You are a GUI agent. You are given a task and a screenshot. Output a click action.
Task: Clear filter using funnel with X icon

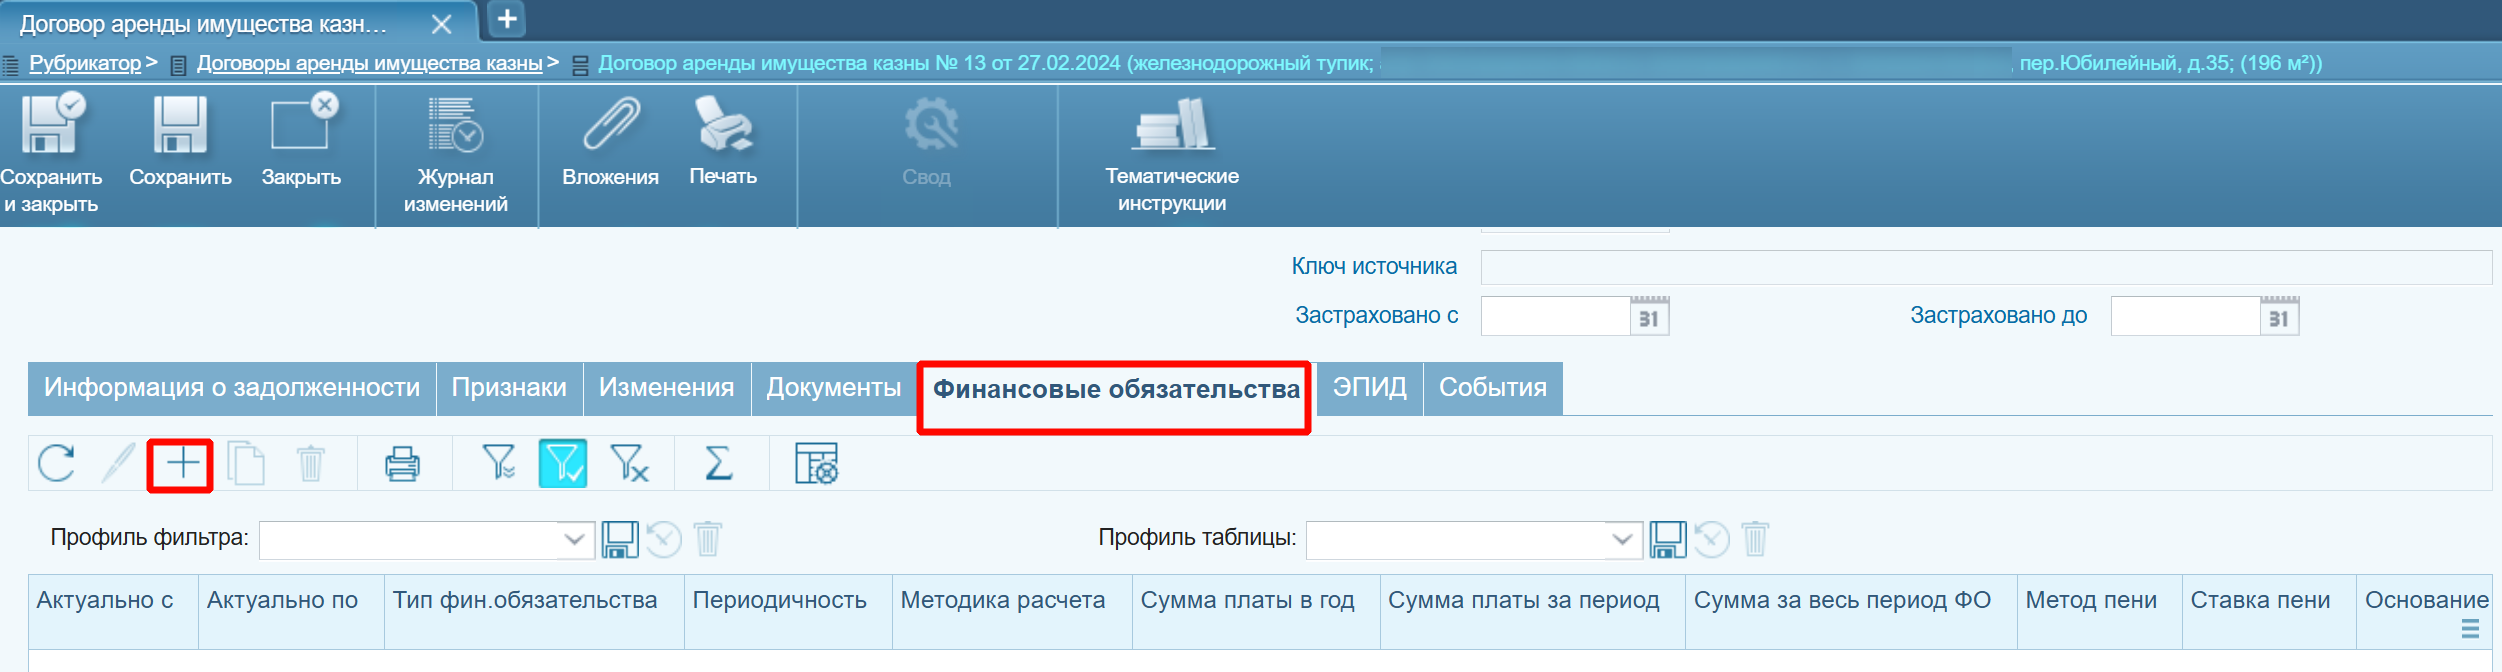(x=630, y=464)
